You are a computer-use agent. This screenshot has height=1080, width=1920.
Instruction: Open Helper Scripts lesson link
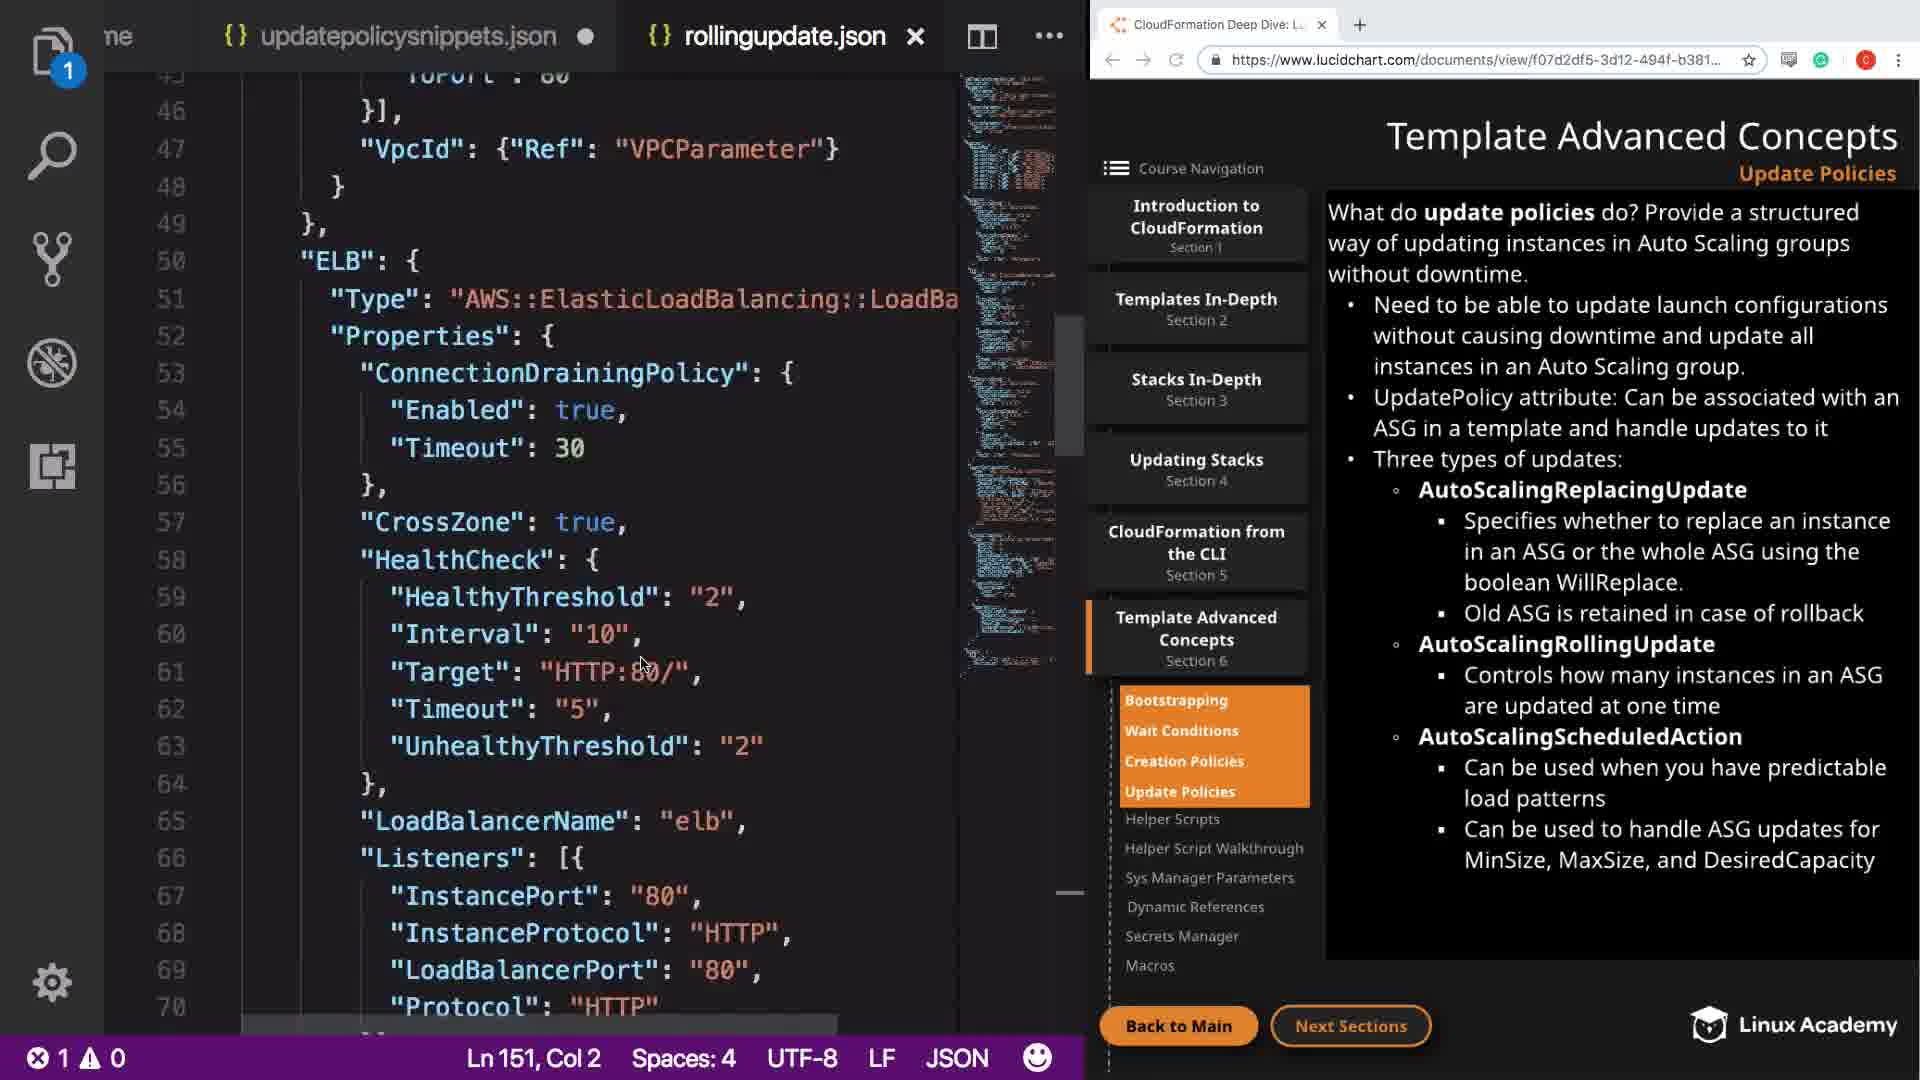(1172, 819)
